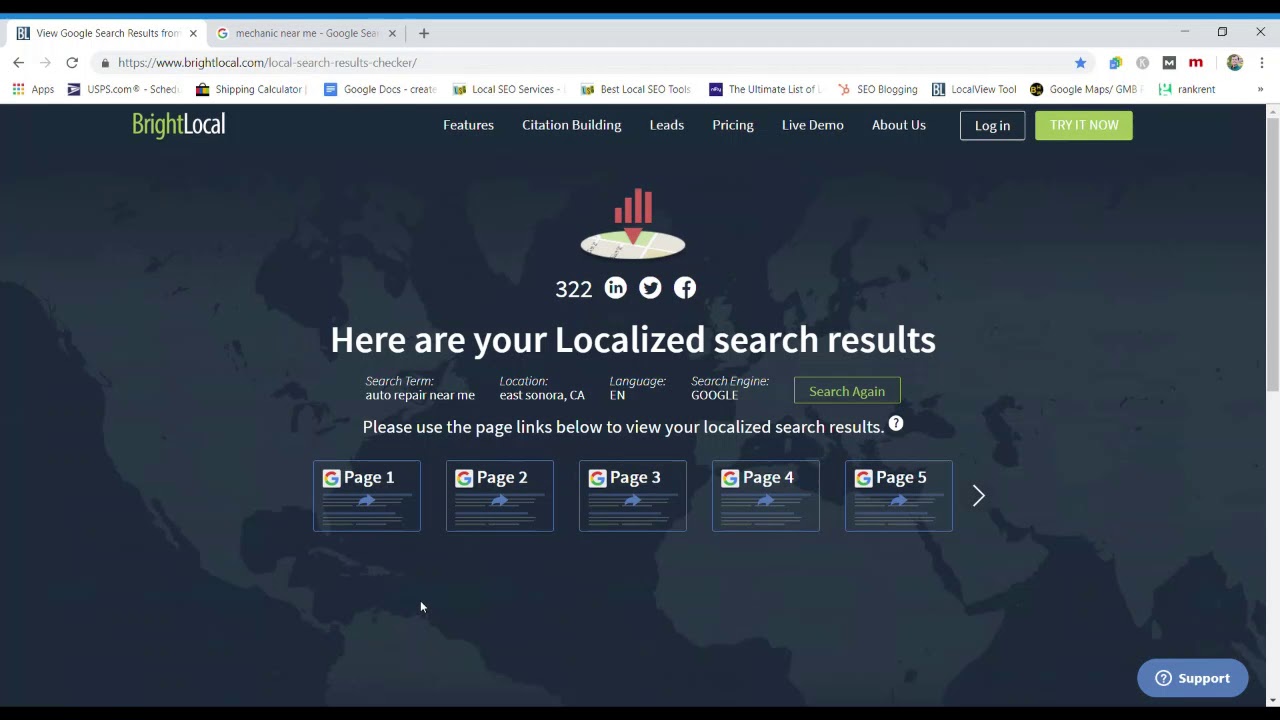Click the Search Again button
Viewport: 1280px width, 720px height.
tap(847, 391)
